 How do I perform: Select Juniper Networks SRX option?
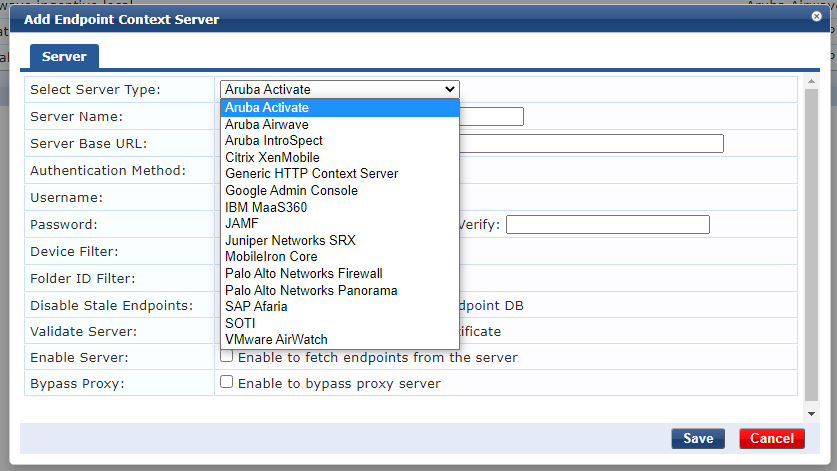(x=339, y=240)
